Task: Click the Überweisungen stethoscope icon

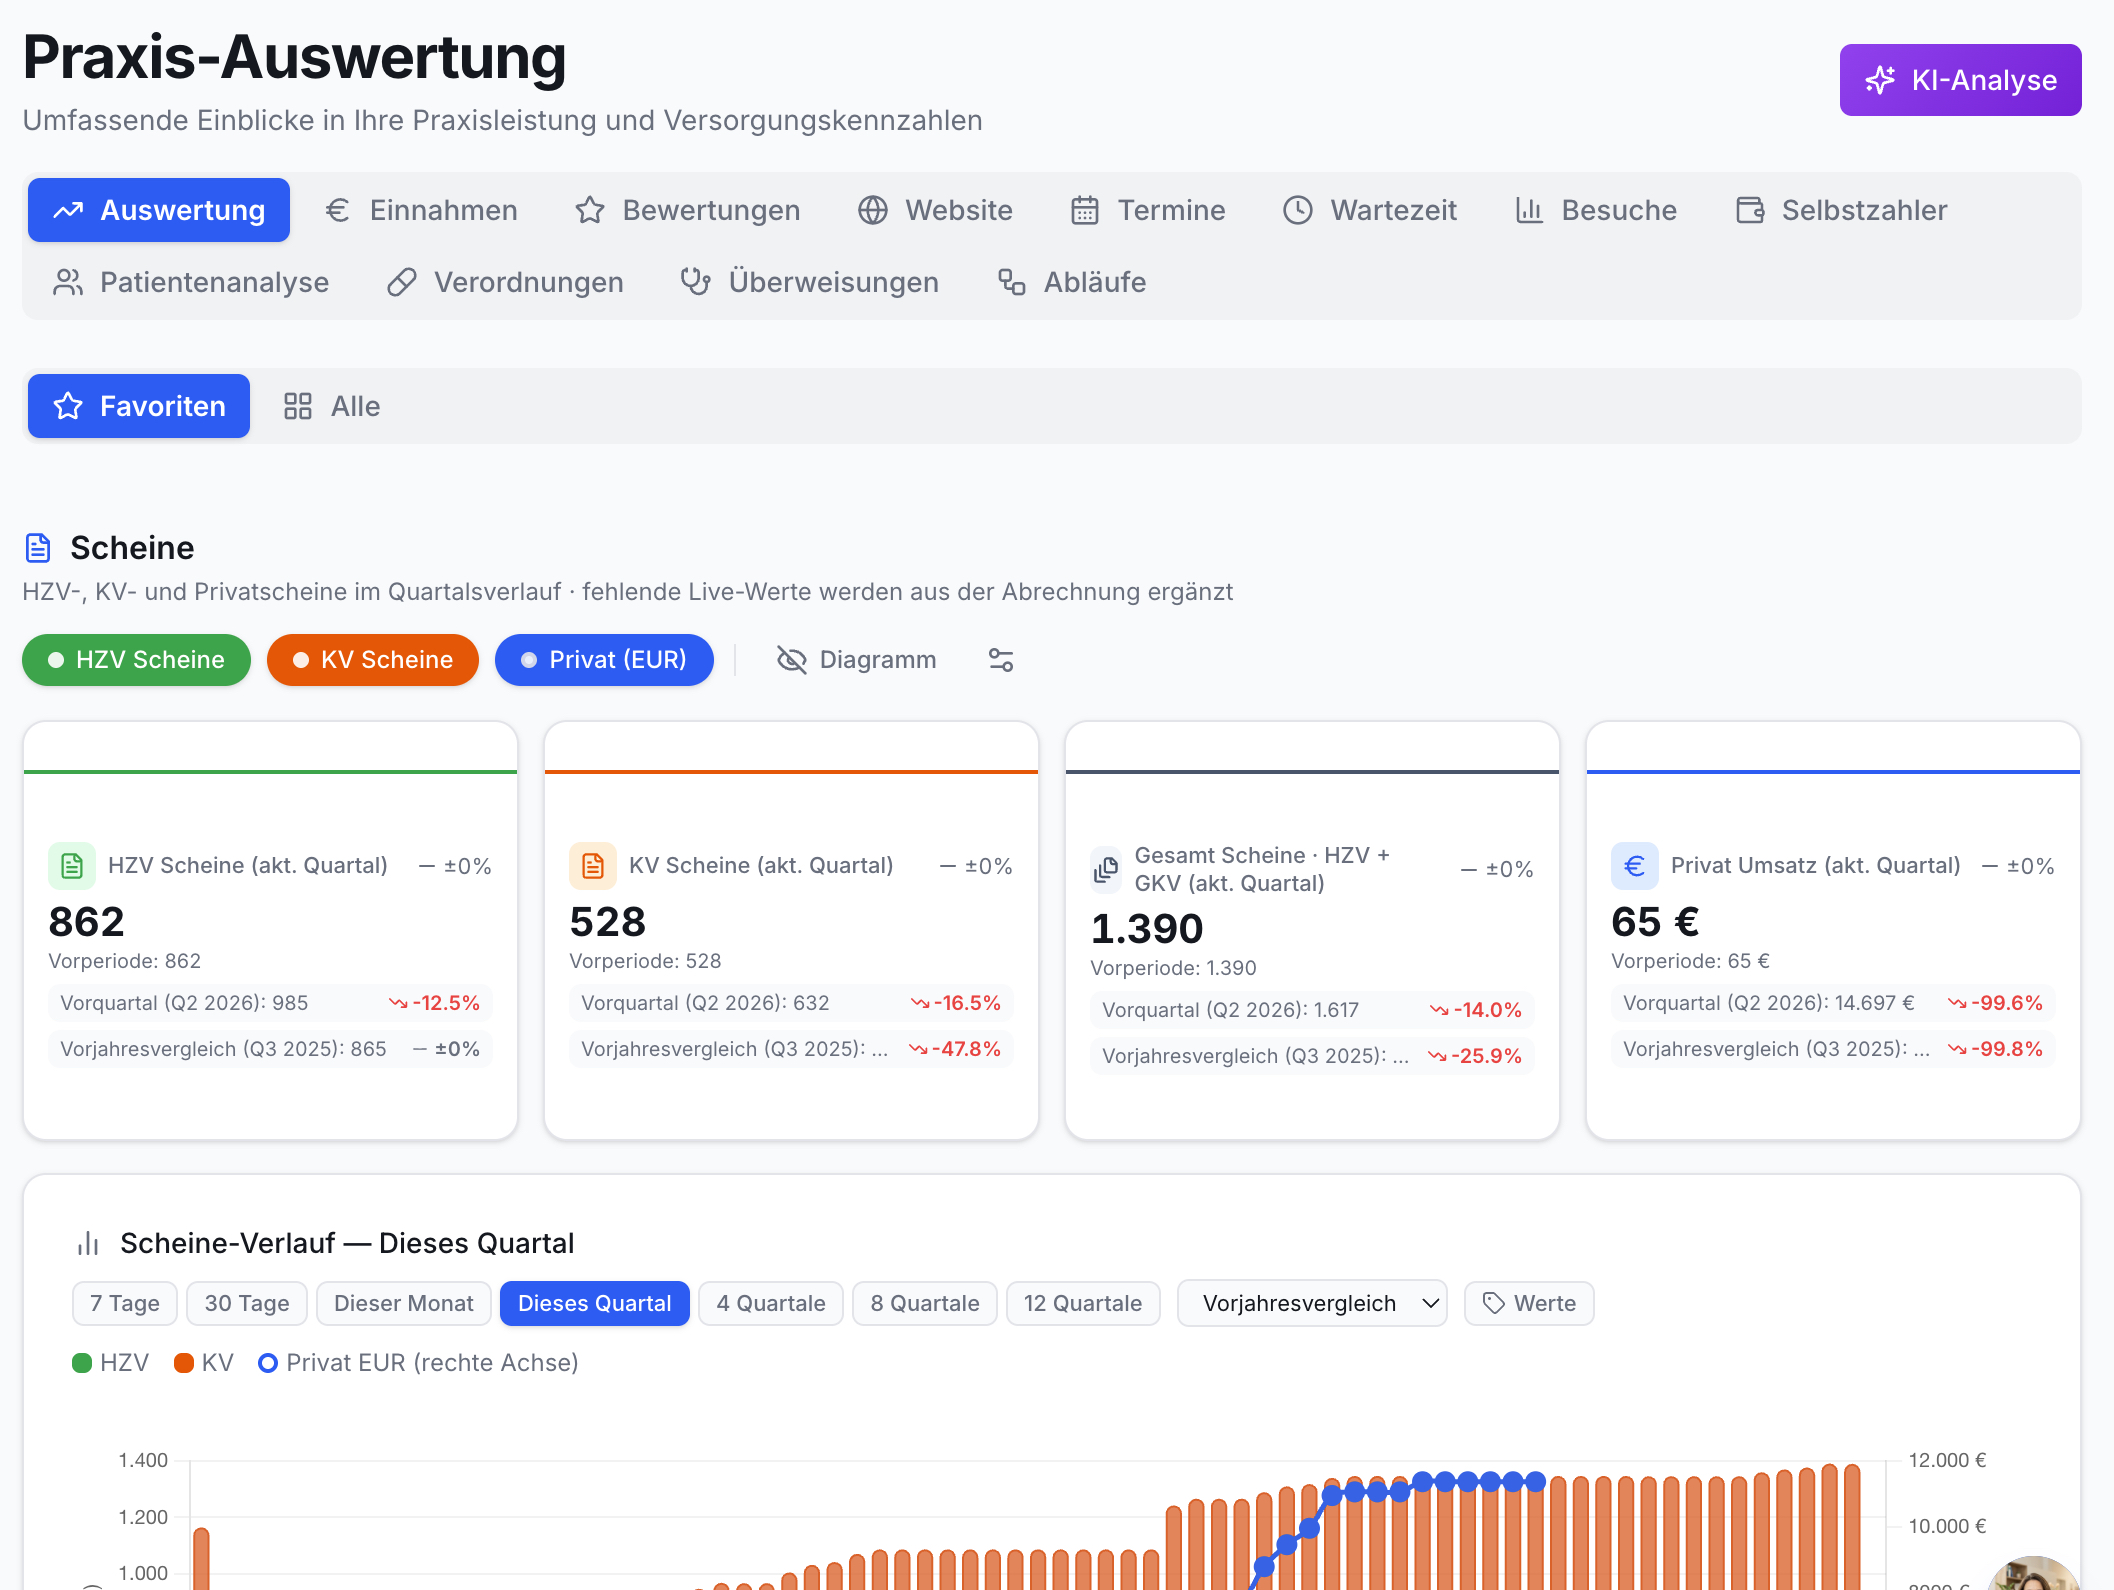Action: [696, 282]
